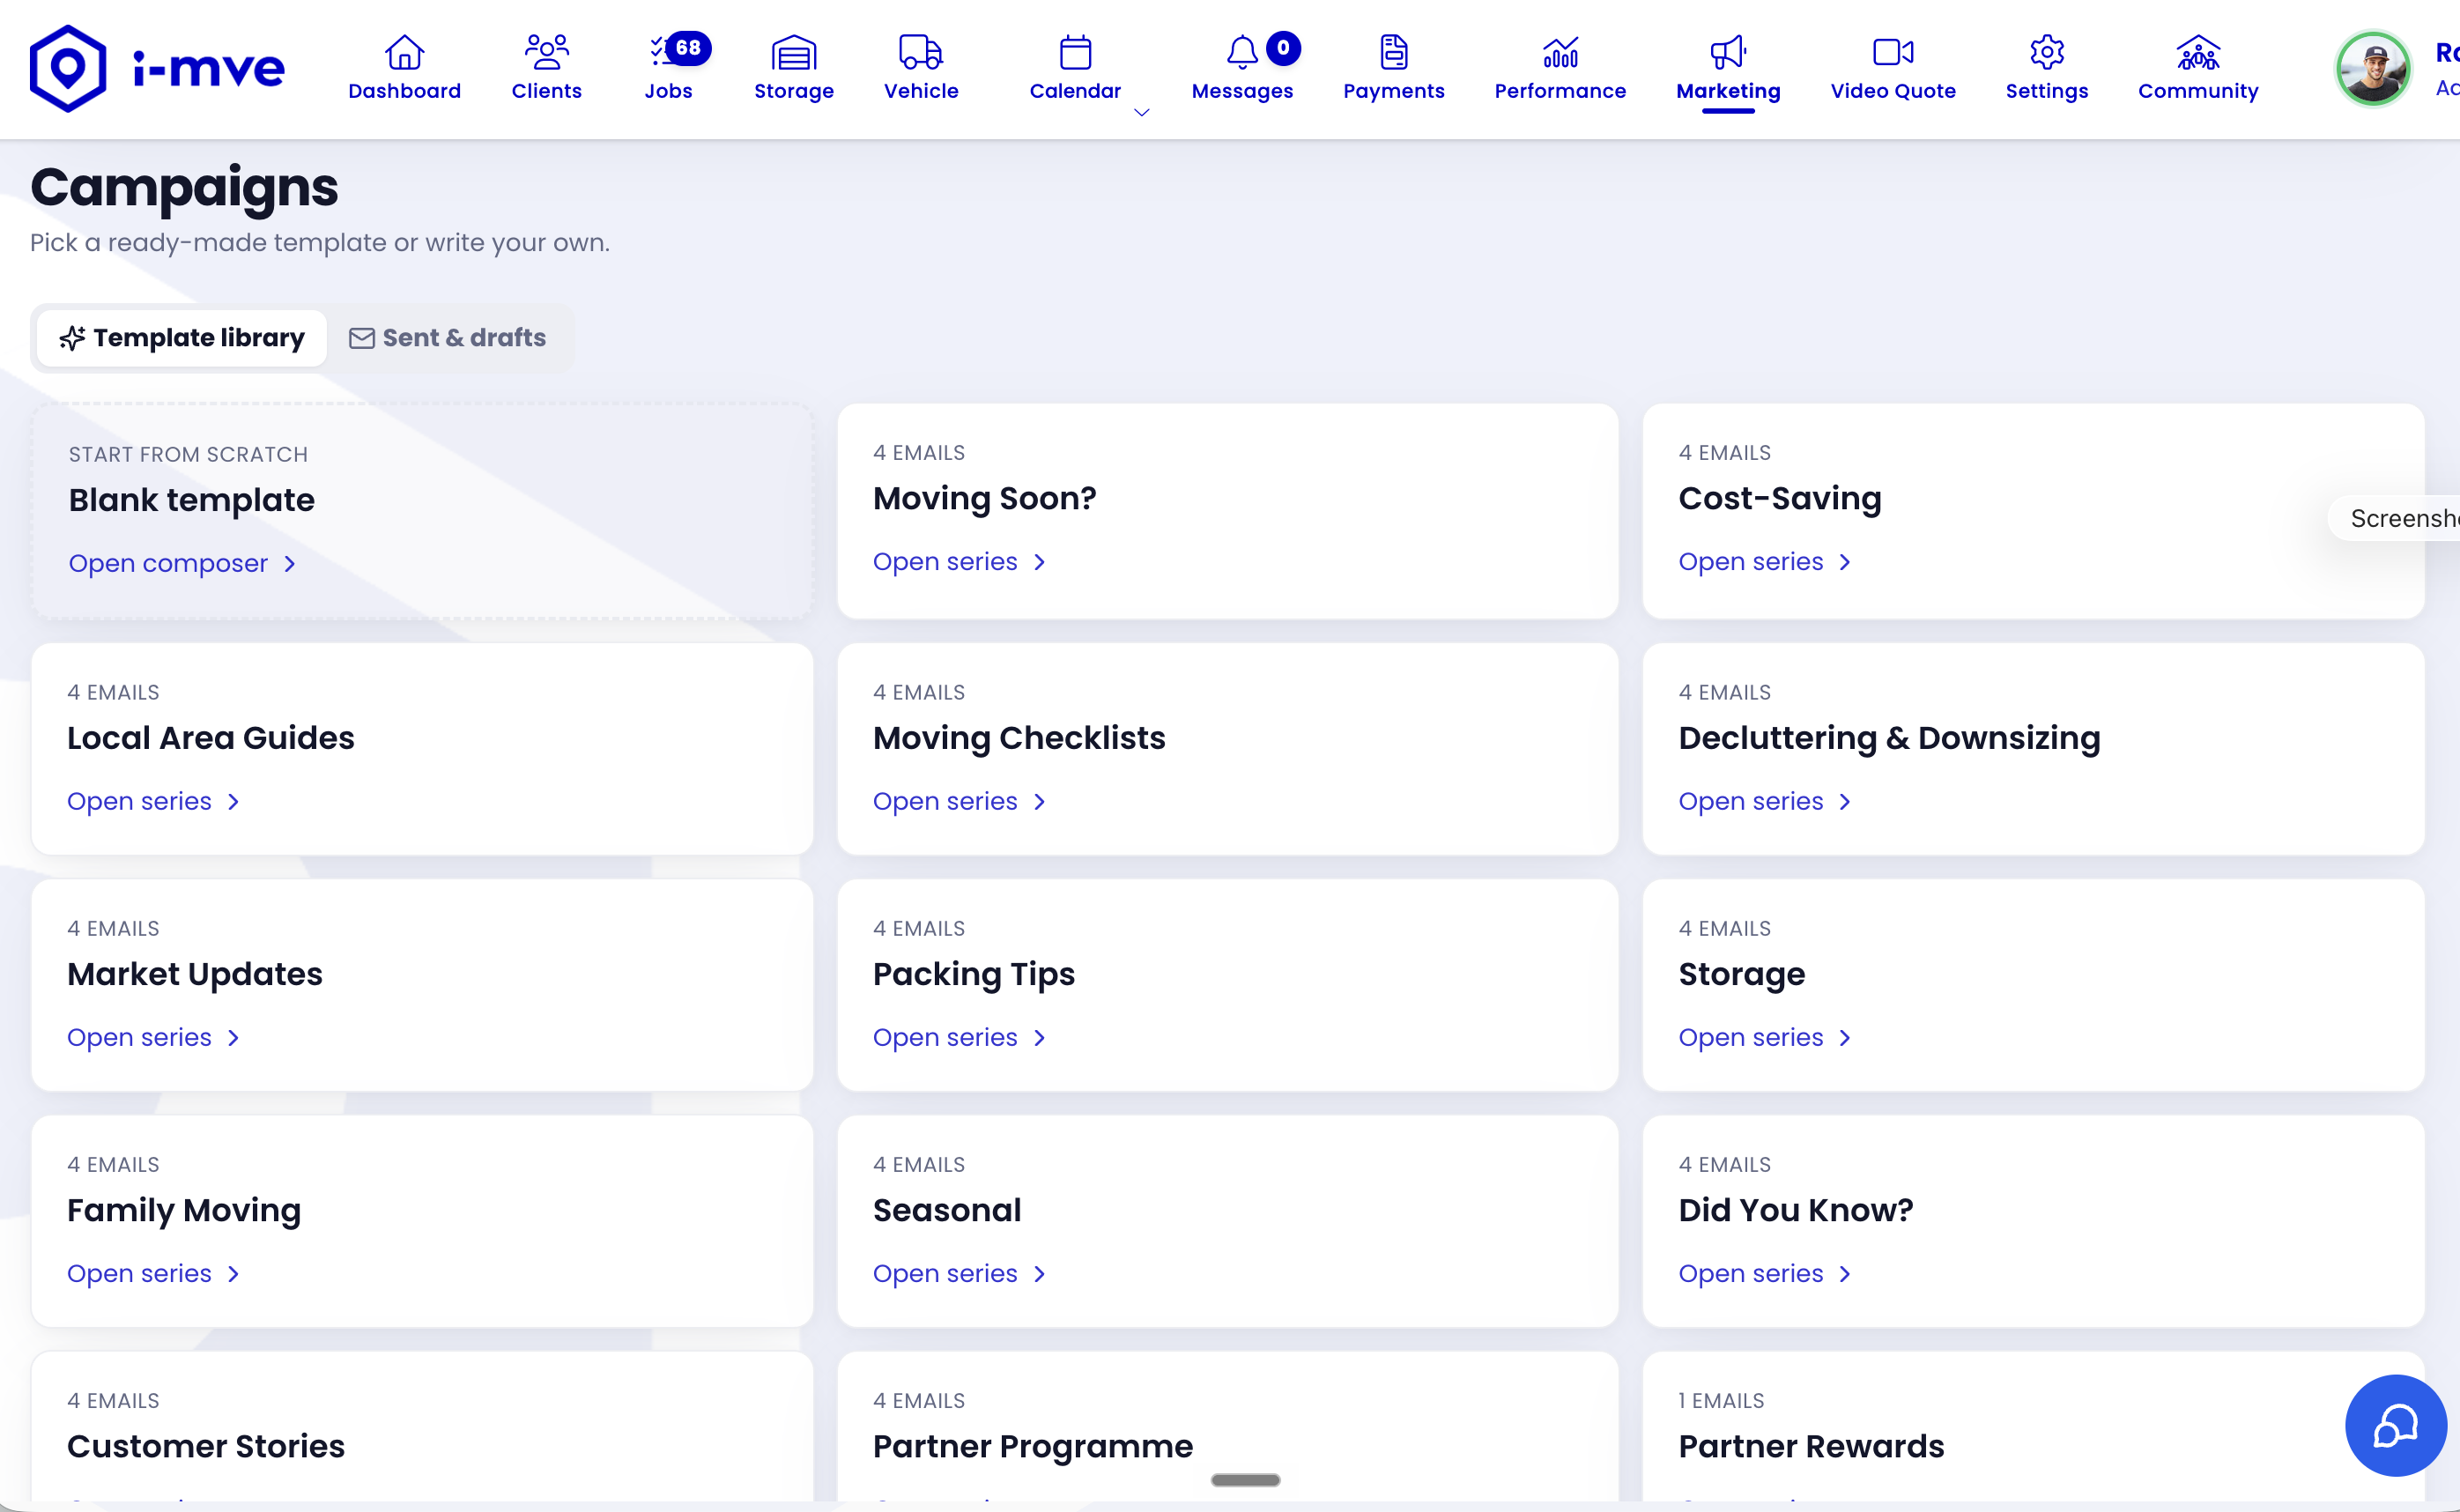Open the Settings gear icon
Screen dimensions: 2460x1512
point(2047,52)
